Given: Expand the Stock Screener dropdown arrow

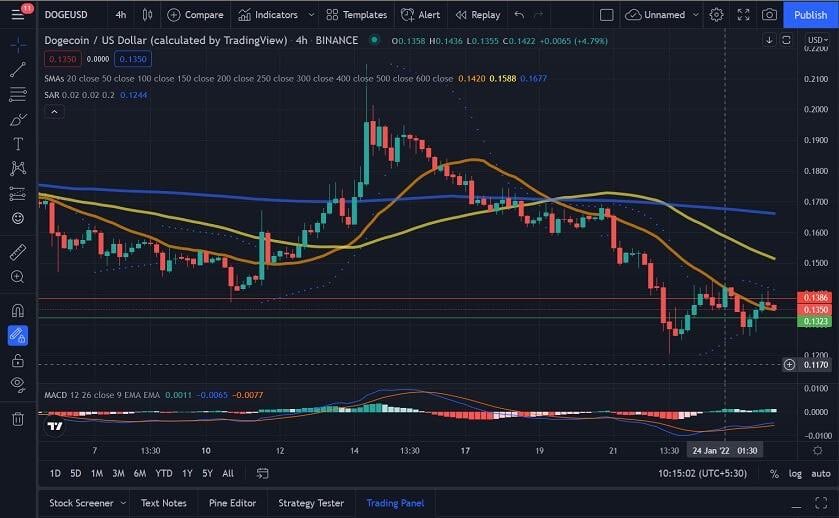Looking at the screenshot, I should click(123, 503).
